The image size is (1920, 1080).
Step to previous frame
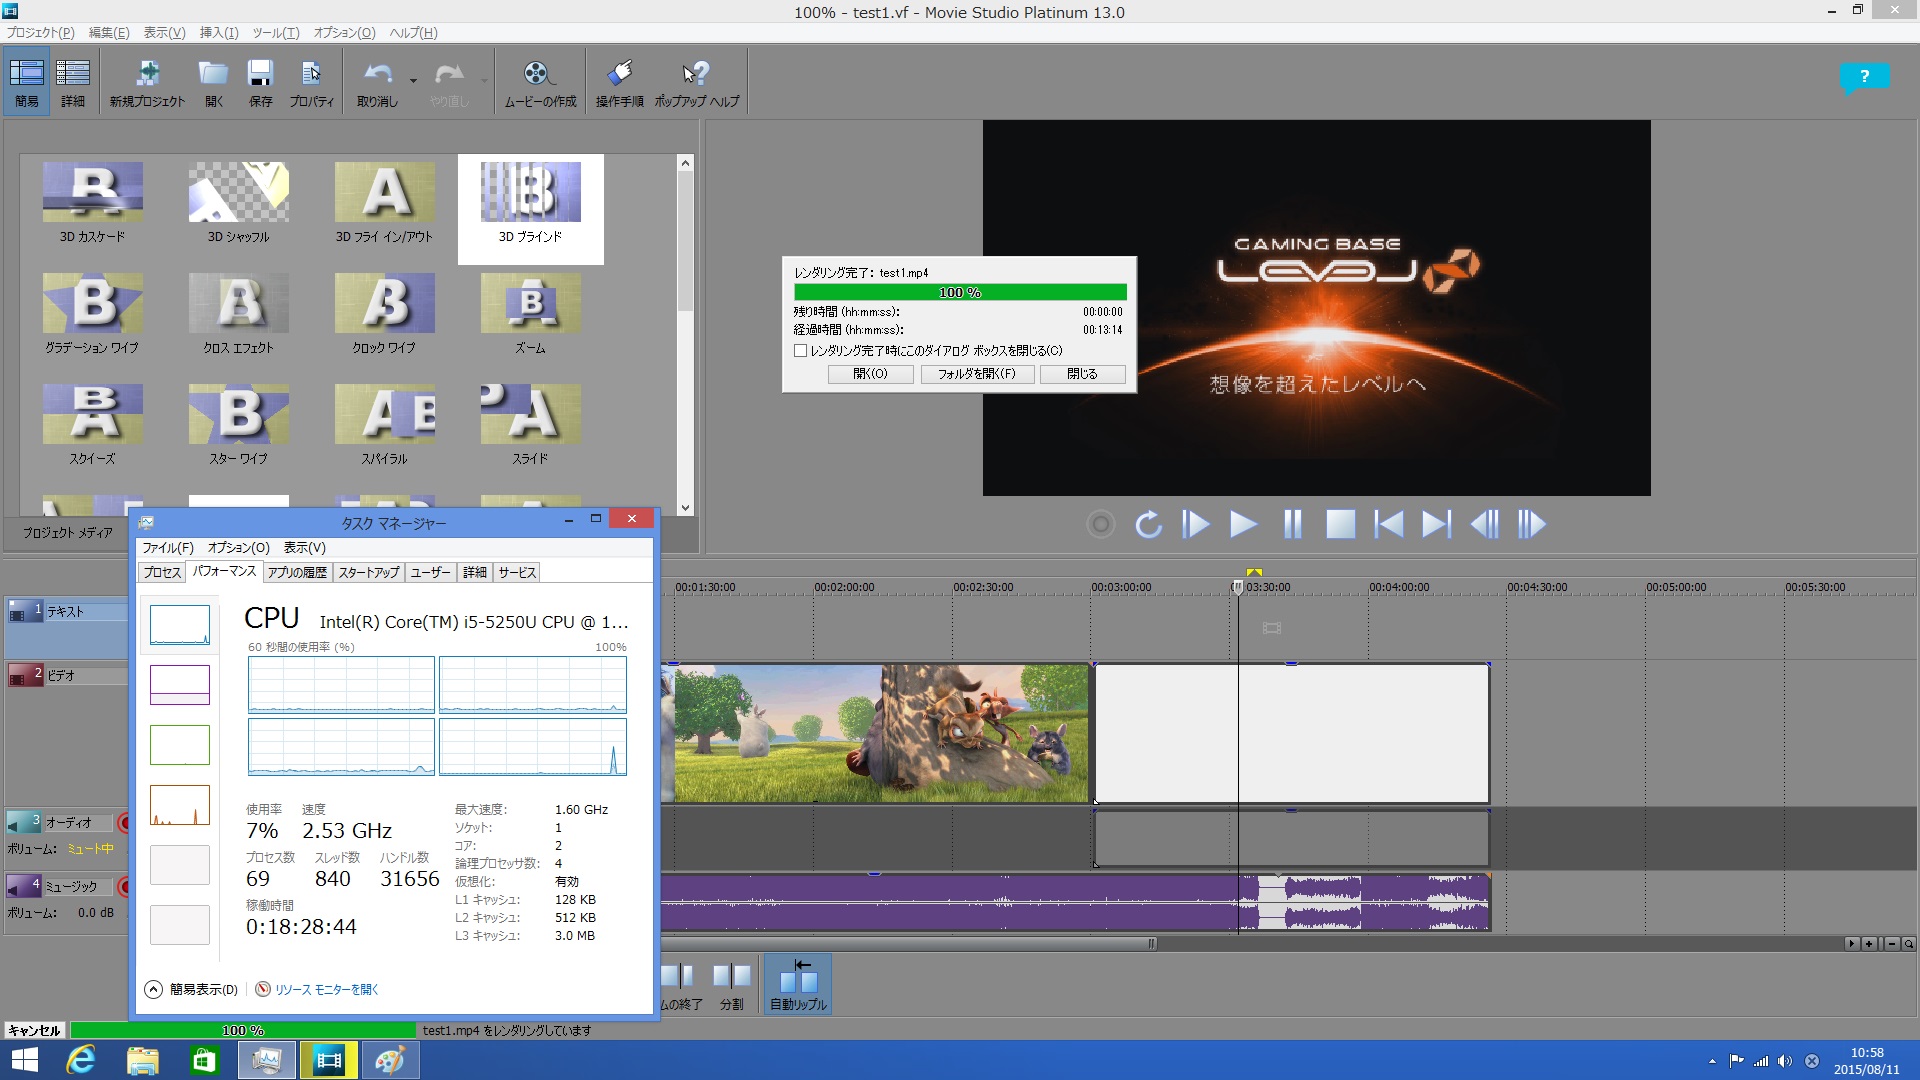click(x=1484, y=524)
